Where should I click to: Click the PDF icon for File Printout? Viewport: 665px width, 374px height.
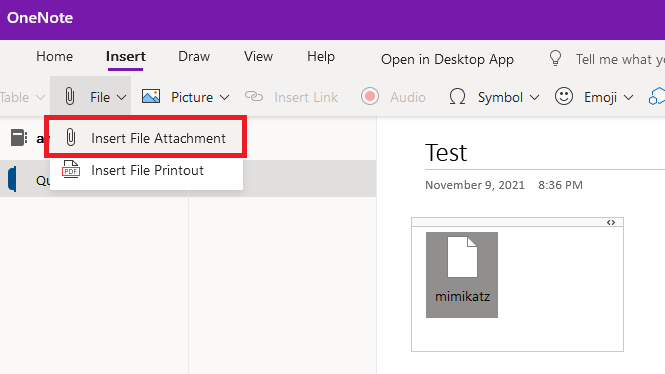point(71,169)
